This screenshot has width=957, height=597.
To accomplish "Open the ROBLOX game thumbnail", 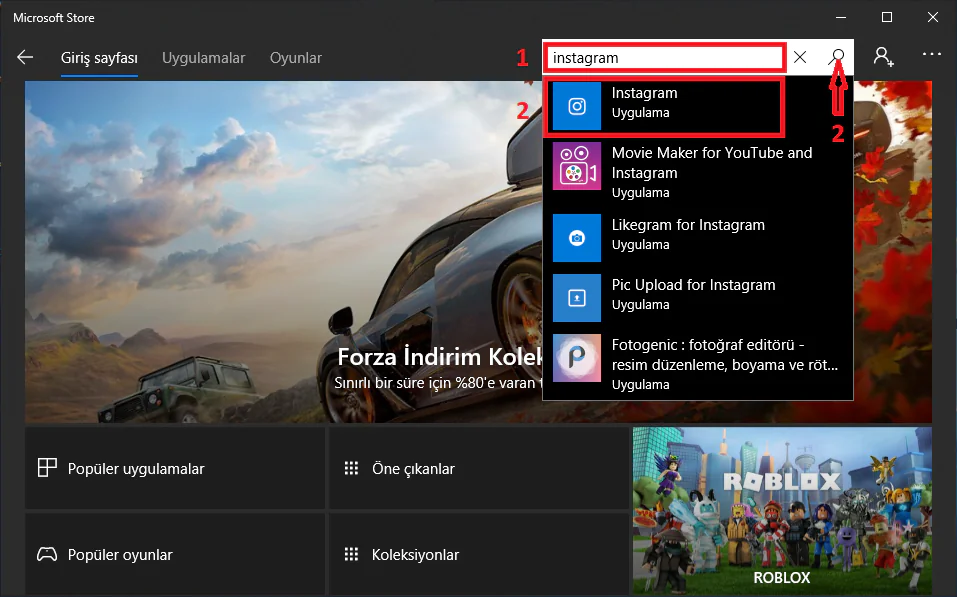I will [782, 510].
